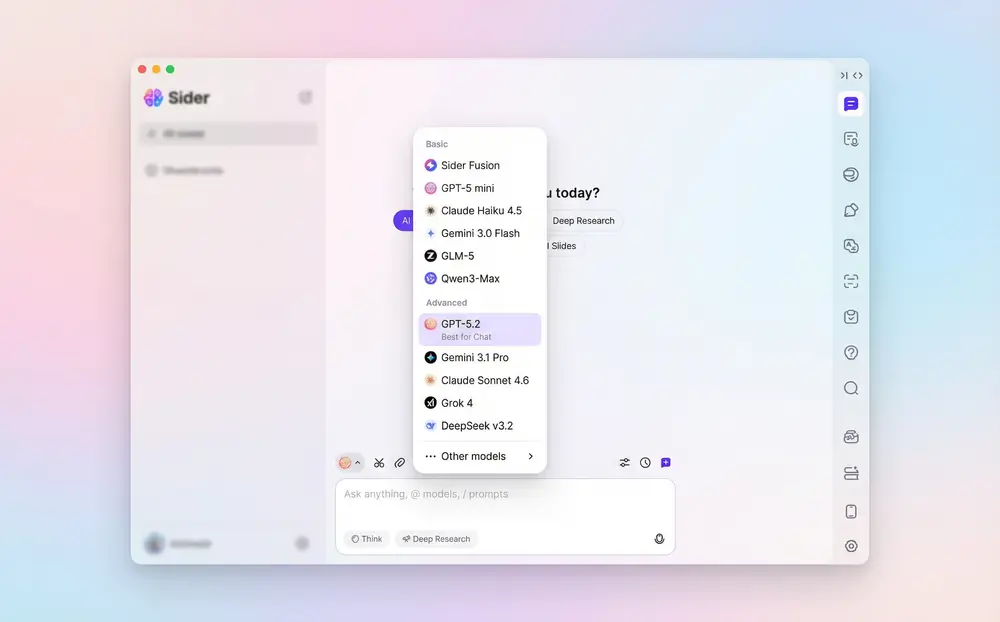1000x622 pixels.
Task: Click the collapse panel arrow-bar icon at top right
Action: point(844,75)
